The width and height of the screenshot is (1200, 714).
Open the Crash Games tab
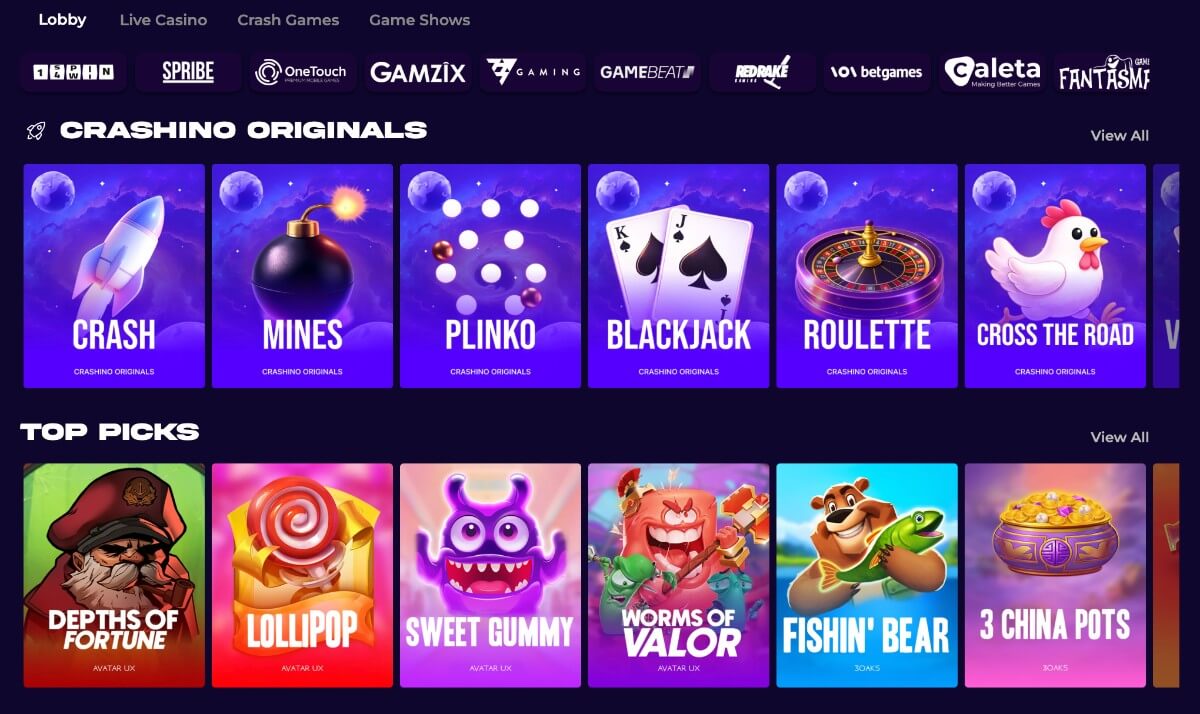tap(288, 20)
